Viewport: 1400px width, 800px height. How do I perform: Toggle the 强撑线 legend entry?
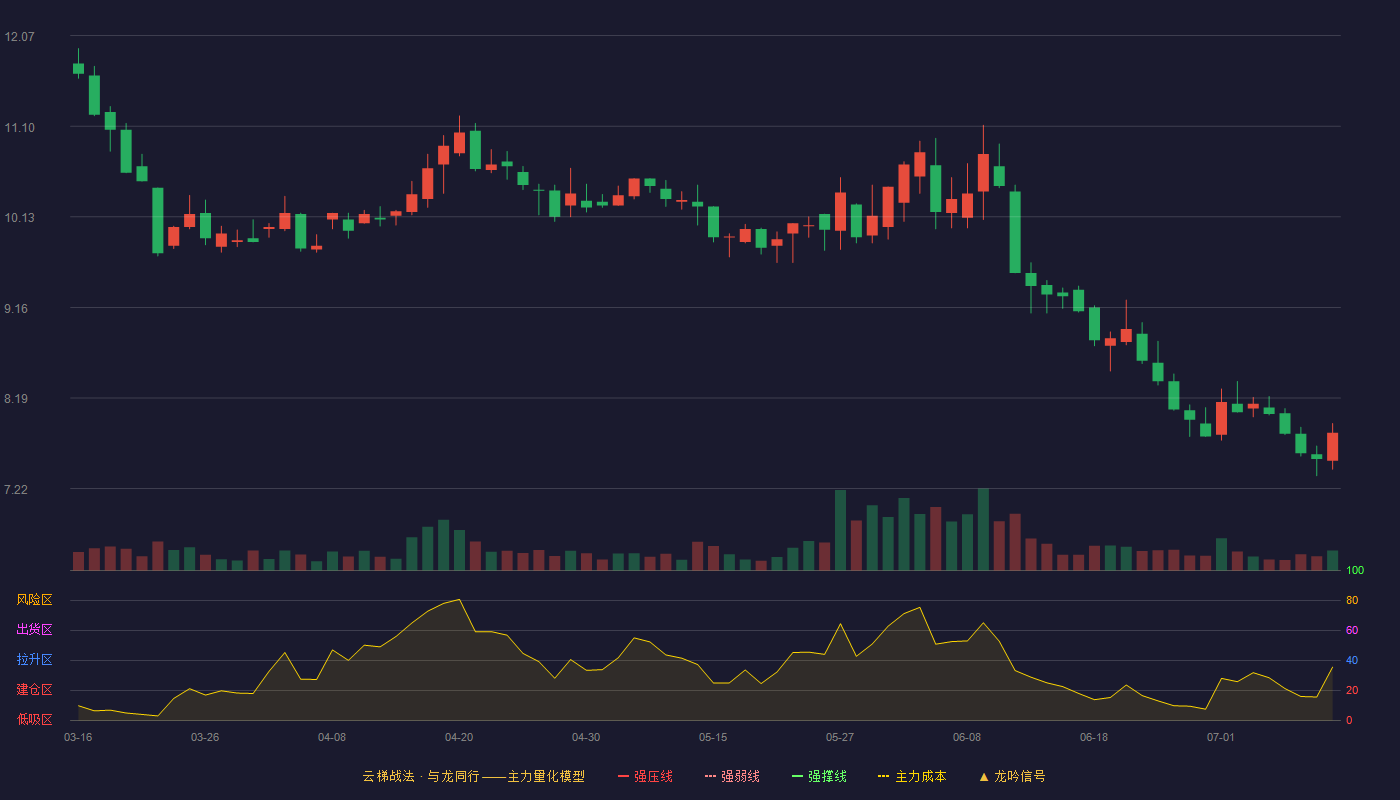point(819,776)
